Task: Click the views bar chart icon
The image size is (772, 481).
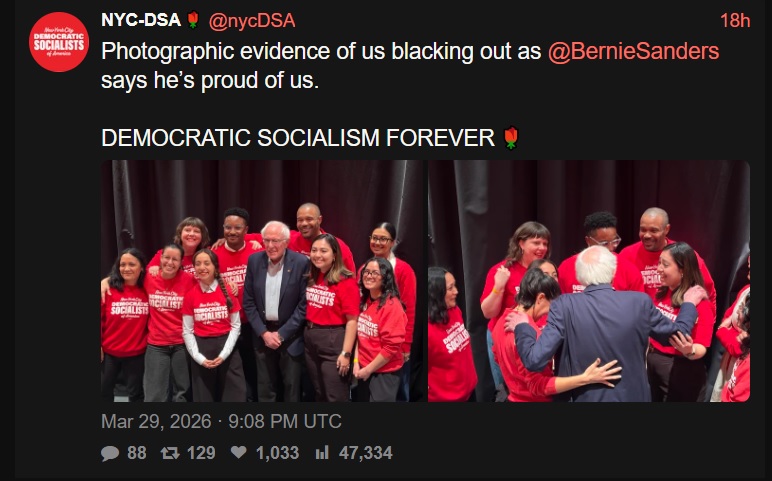Action: [322, 453]
